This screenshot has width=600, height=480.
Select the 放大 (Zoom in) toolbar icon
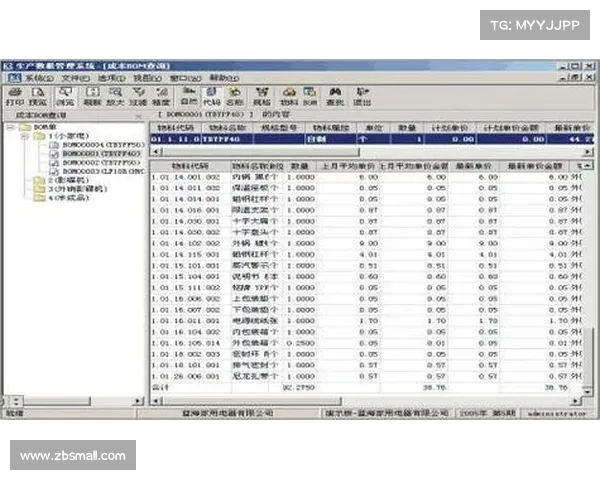114,97
